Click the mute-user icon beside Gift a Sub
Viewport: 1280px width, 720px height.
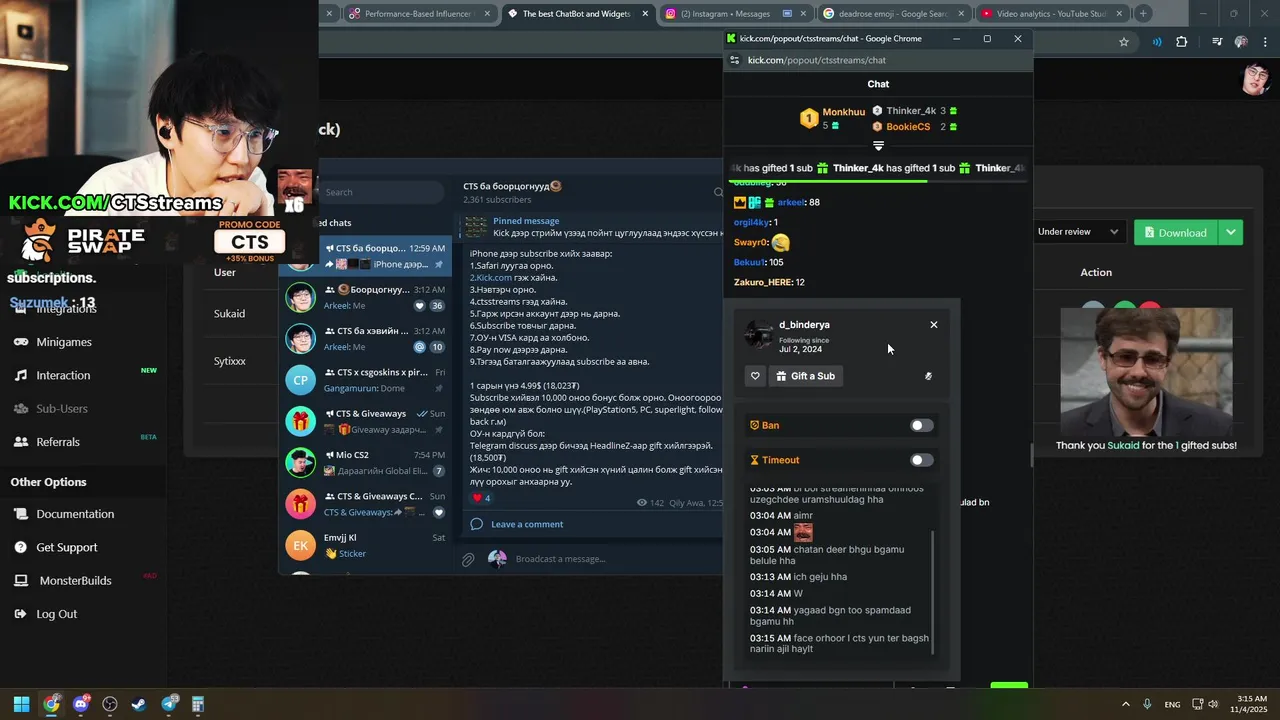[x=928, y=376]
